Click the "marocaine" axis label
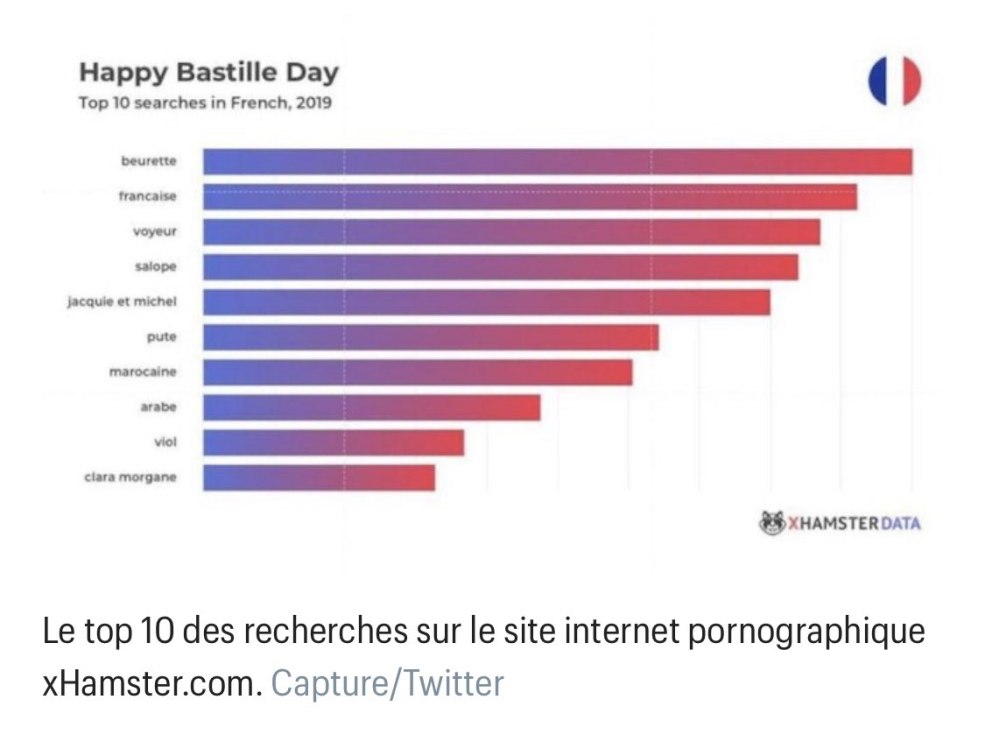This screenshot has height=749, width=985. pos(142,372)
